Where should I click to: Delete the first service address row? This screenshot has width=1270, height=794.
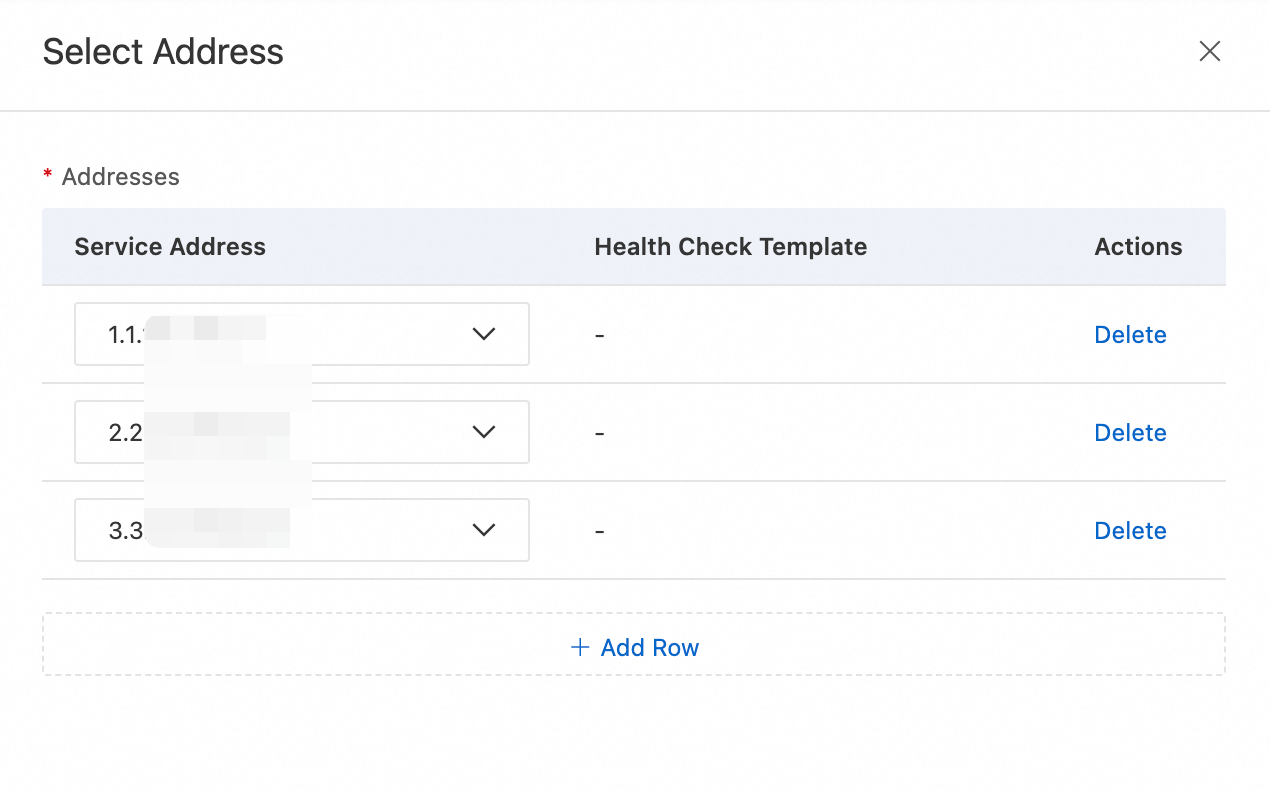pyautogui.click(x=1130, y=335)
